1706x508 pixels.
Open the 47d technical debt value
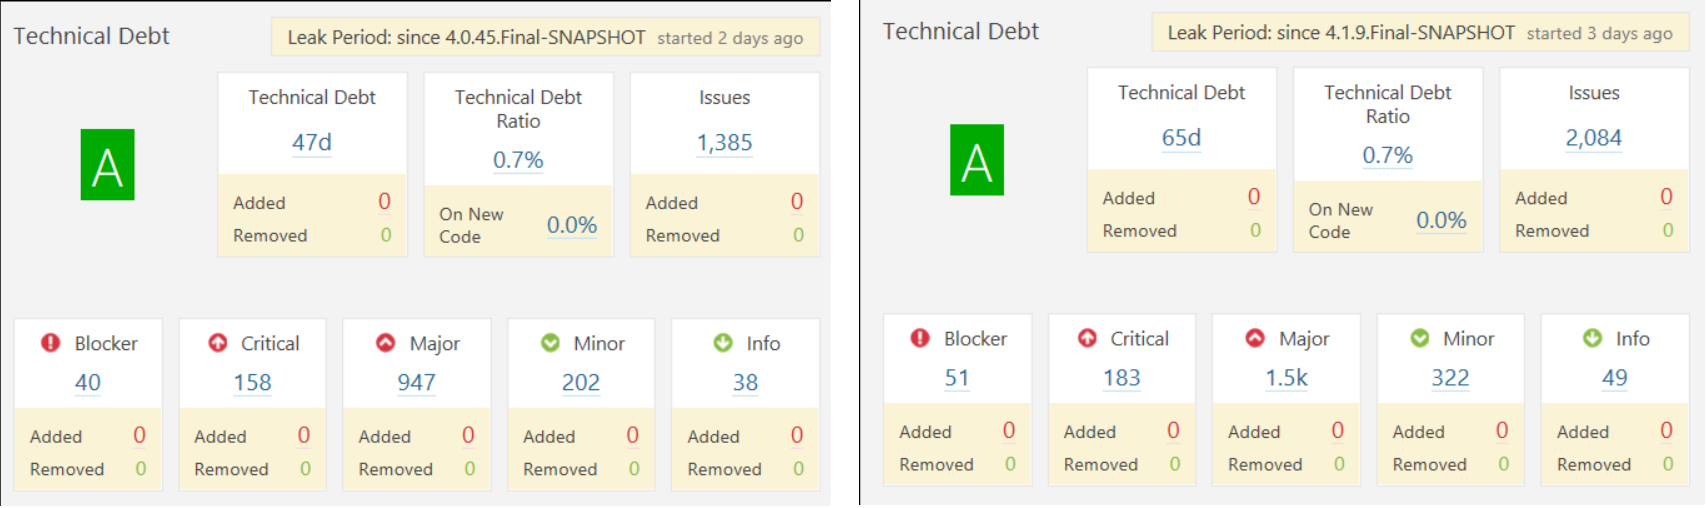pyautogui.click(x=312, y=143)
